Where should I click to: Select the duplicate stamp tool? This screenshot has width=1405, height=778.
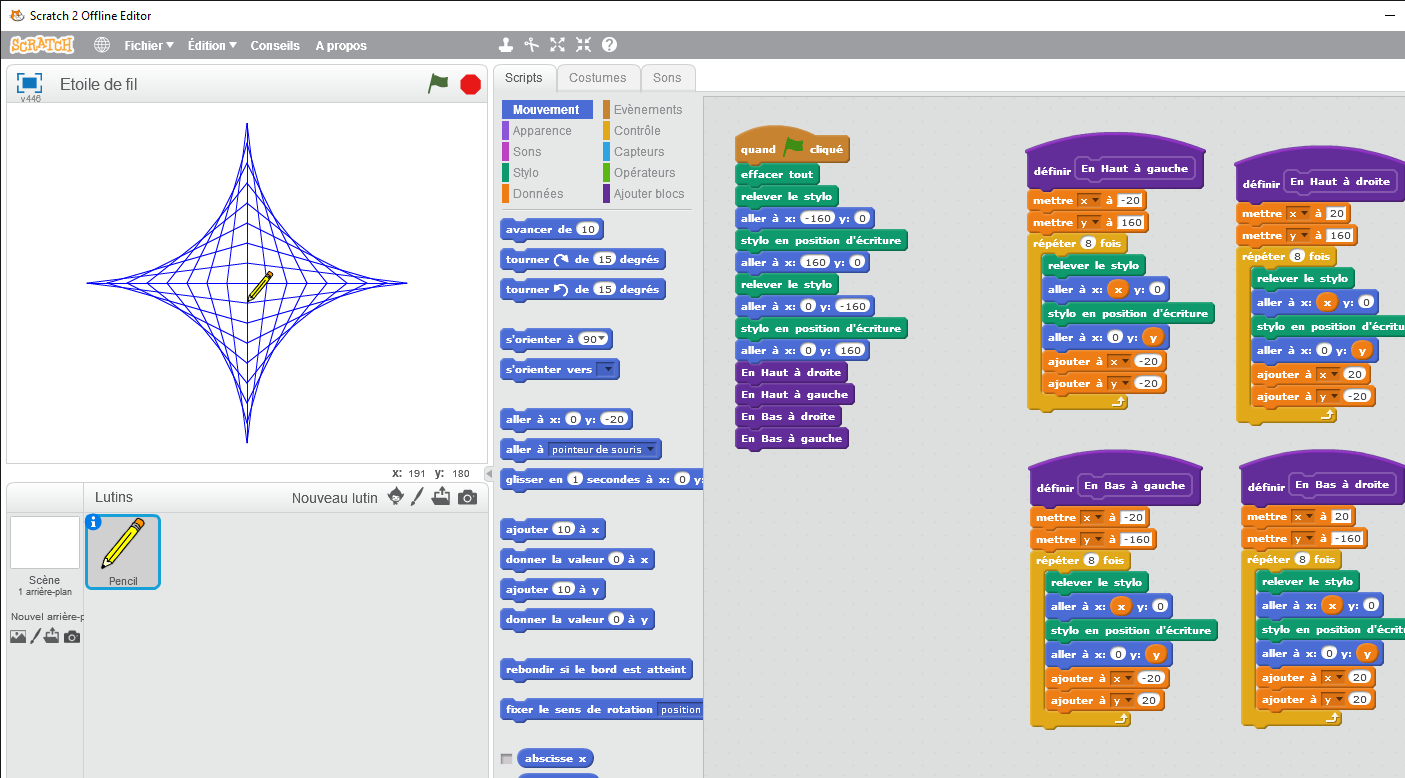click(506, 45)
